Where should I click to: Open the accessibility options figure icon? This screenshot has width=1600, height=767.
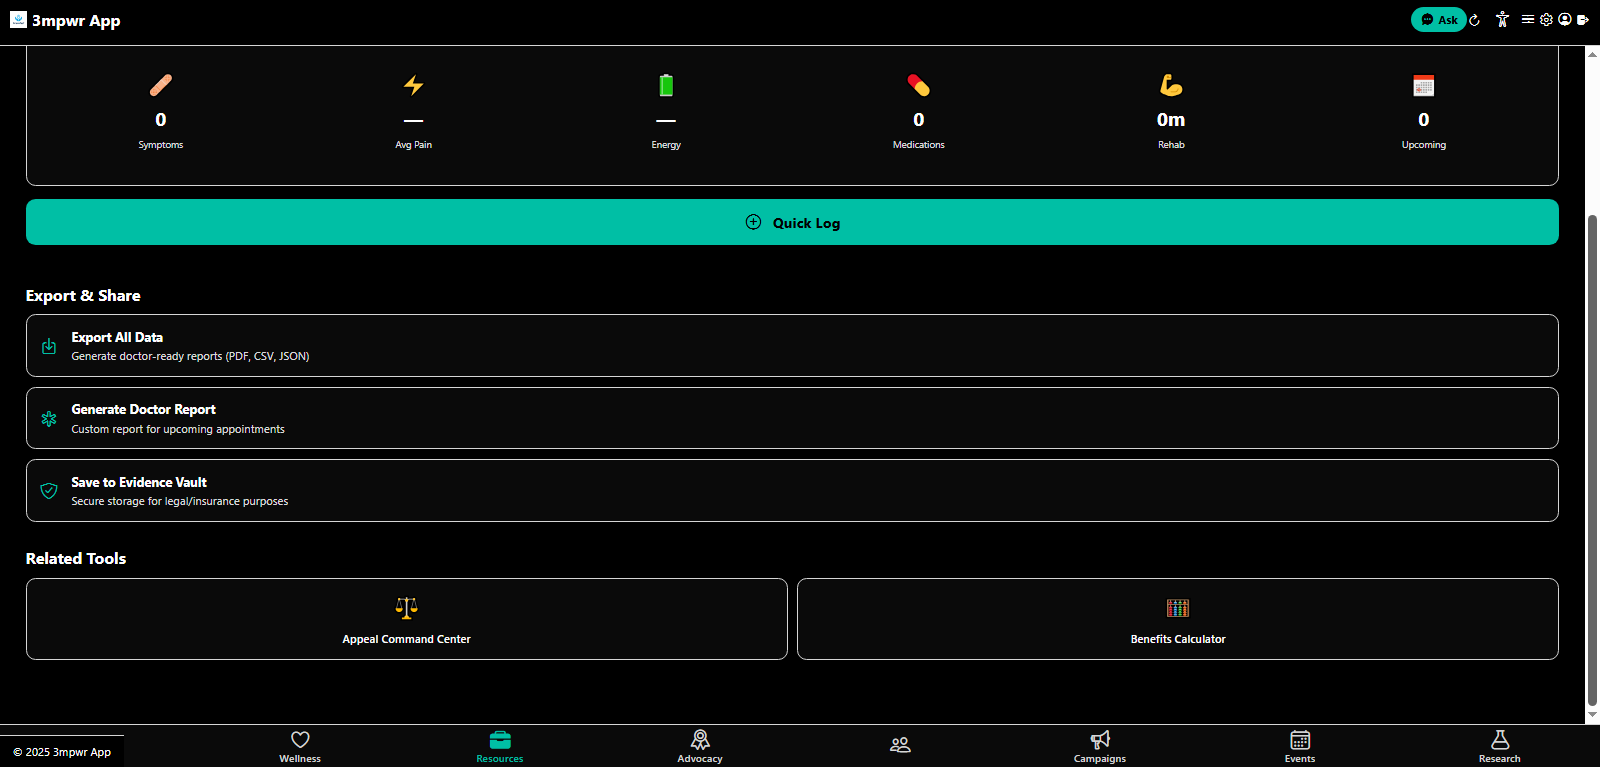pyautogui.click(x=1502, y=19)
